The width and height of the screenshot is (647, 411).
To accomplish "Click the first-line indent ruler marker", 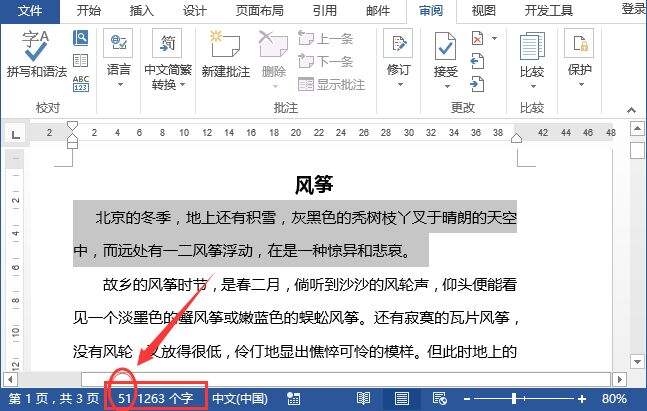I will tap(72, 125).
